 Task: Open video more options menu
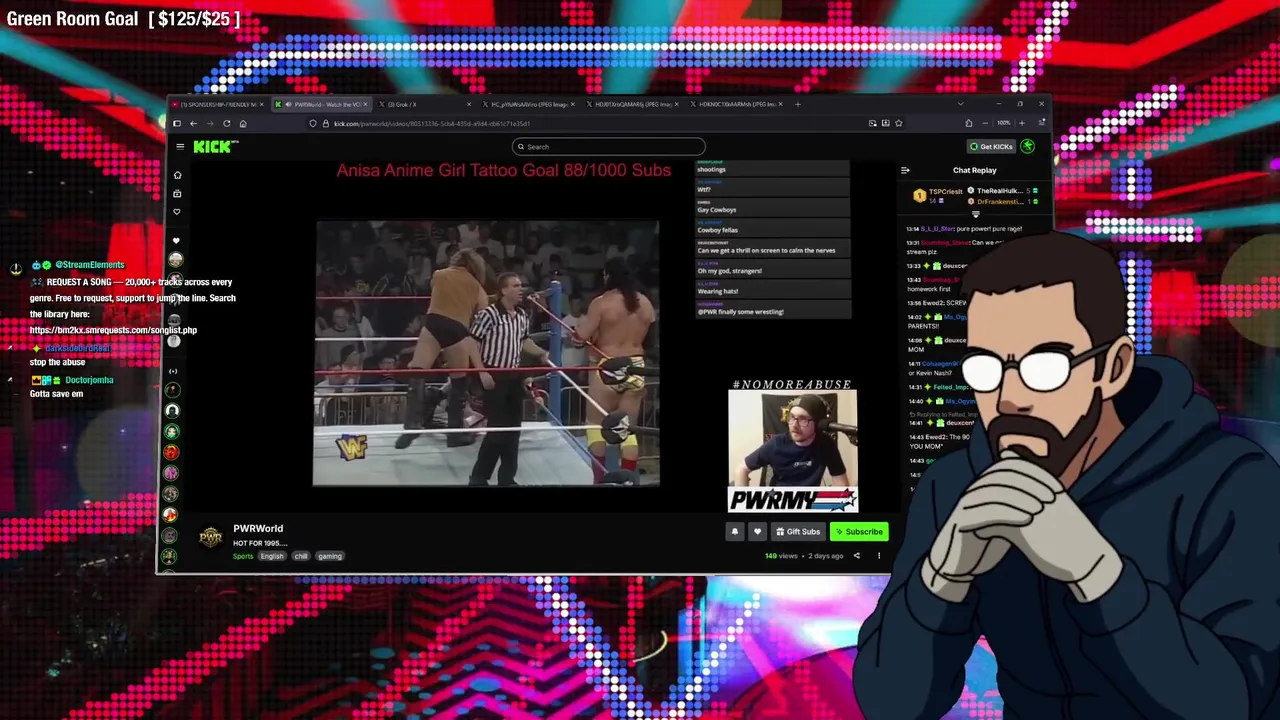point(879,556)
